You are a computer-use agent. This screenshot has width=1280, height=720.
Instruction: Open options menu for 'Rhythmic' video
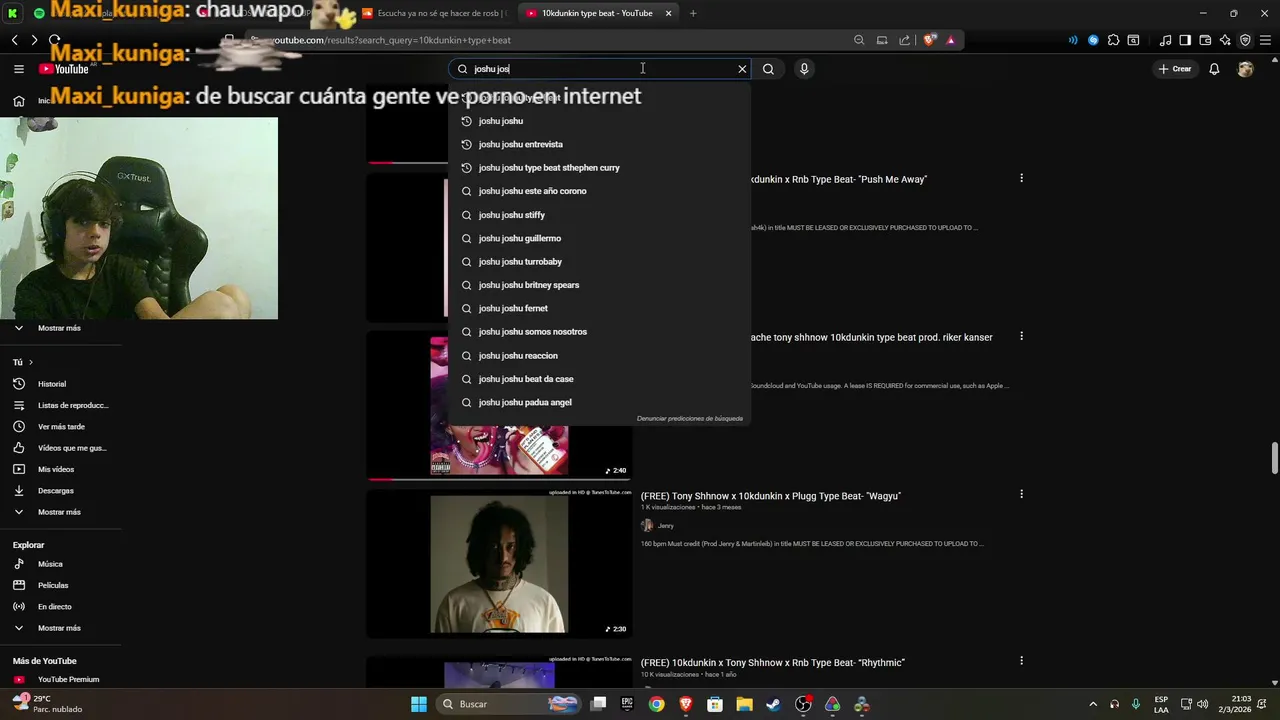click(1021, 661)
